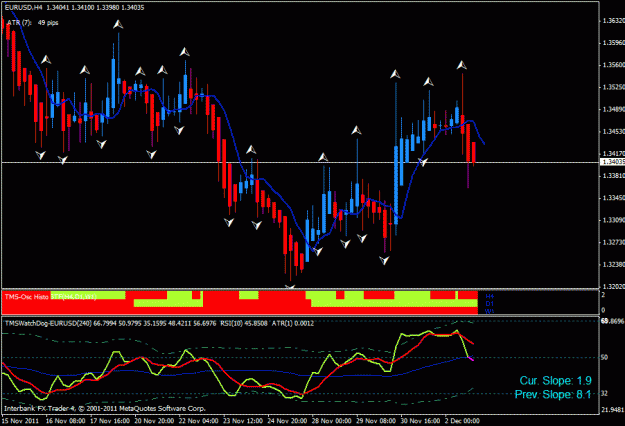Click the 1.3560 price scale label
The image size is (625, 426).
coord(614,65)
